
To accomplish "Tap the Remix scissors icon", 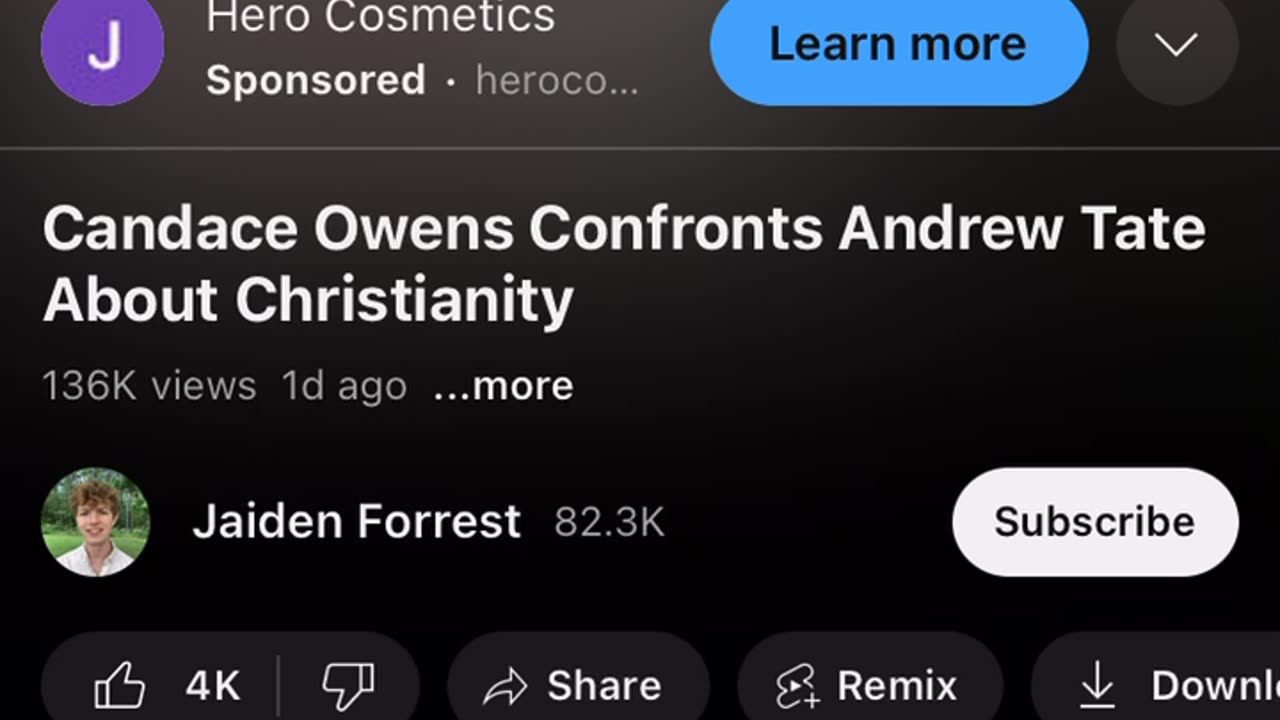I will (x=797, y=687).
